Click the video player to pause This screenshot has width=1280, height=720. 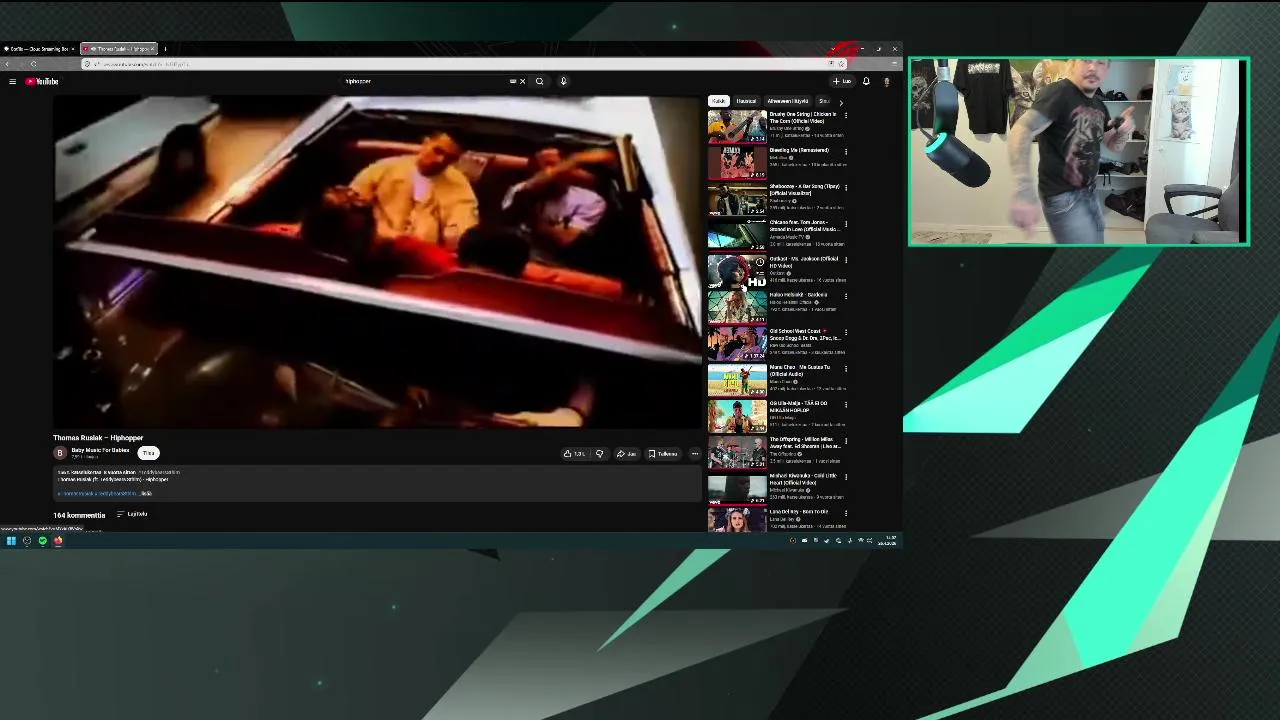click(x=377, y=262)
